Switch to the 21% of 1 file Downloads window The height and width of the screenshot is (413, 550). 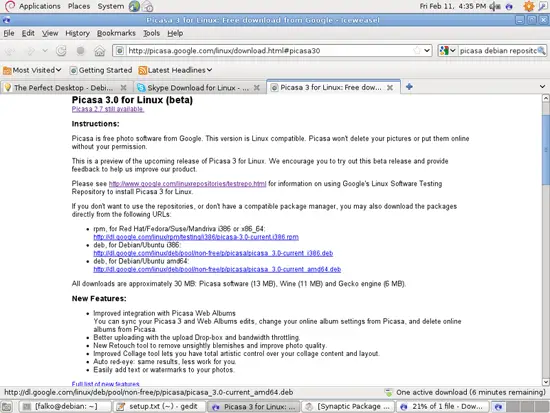pos(443,406)
